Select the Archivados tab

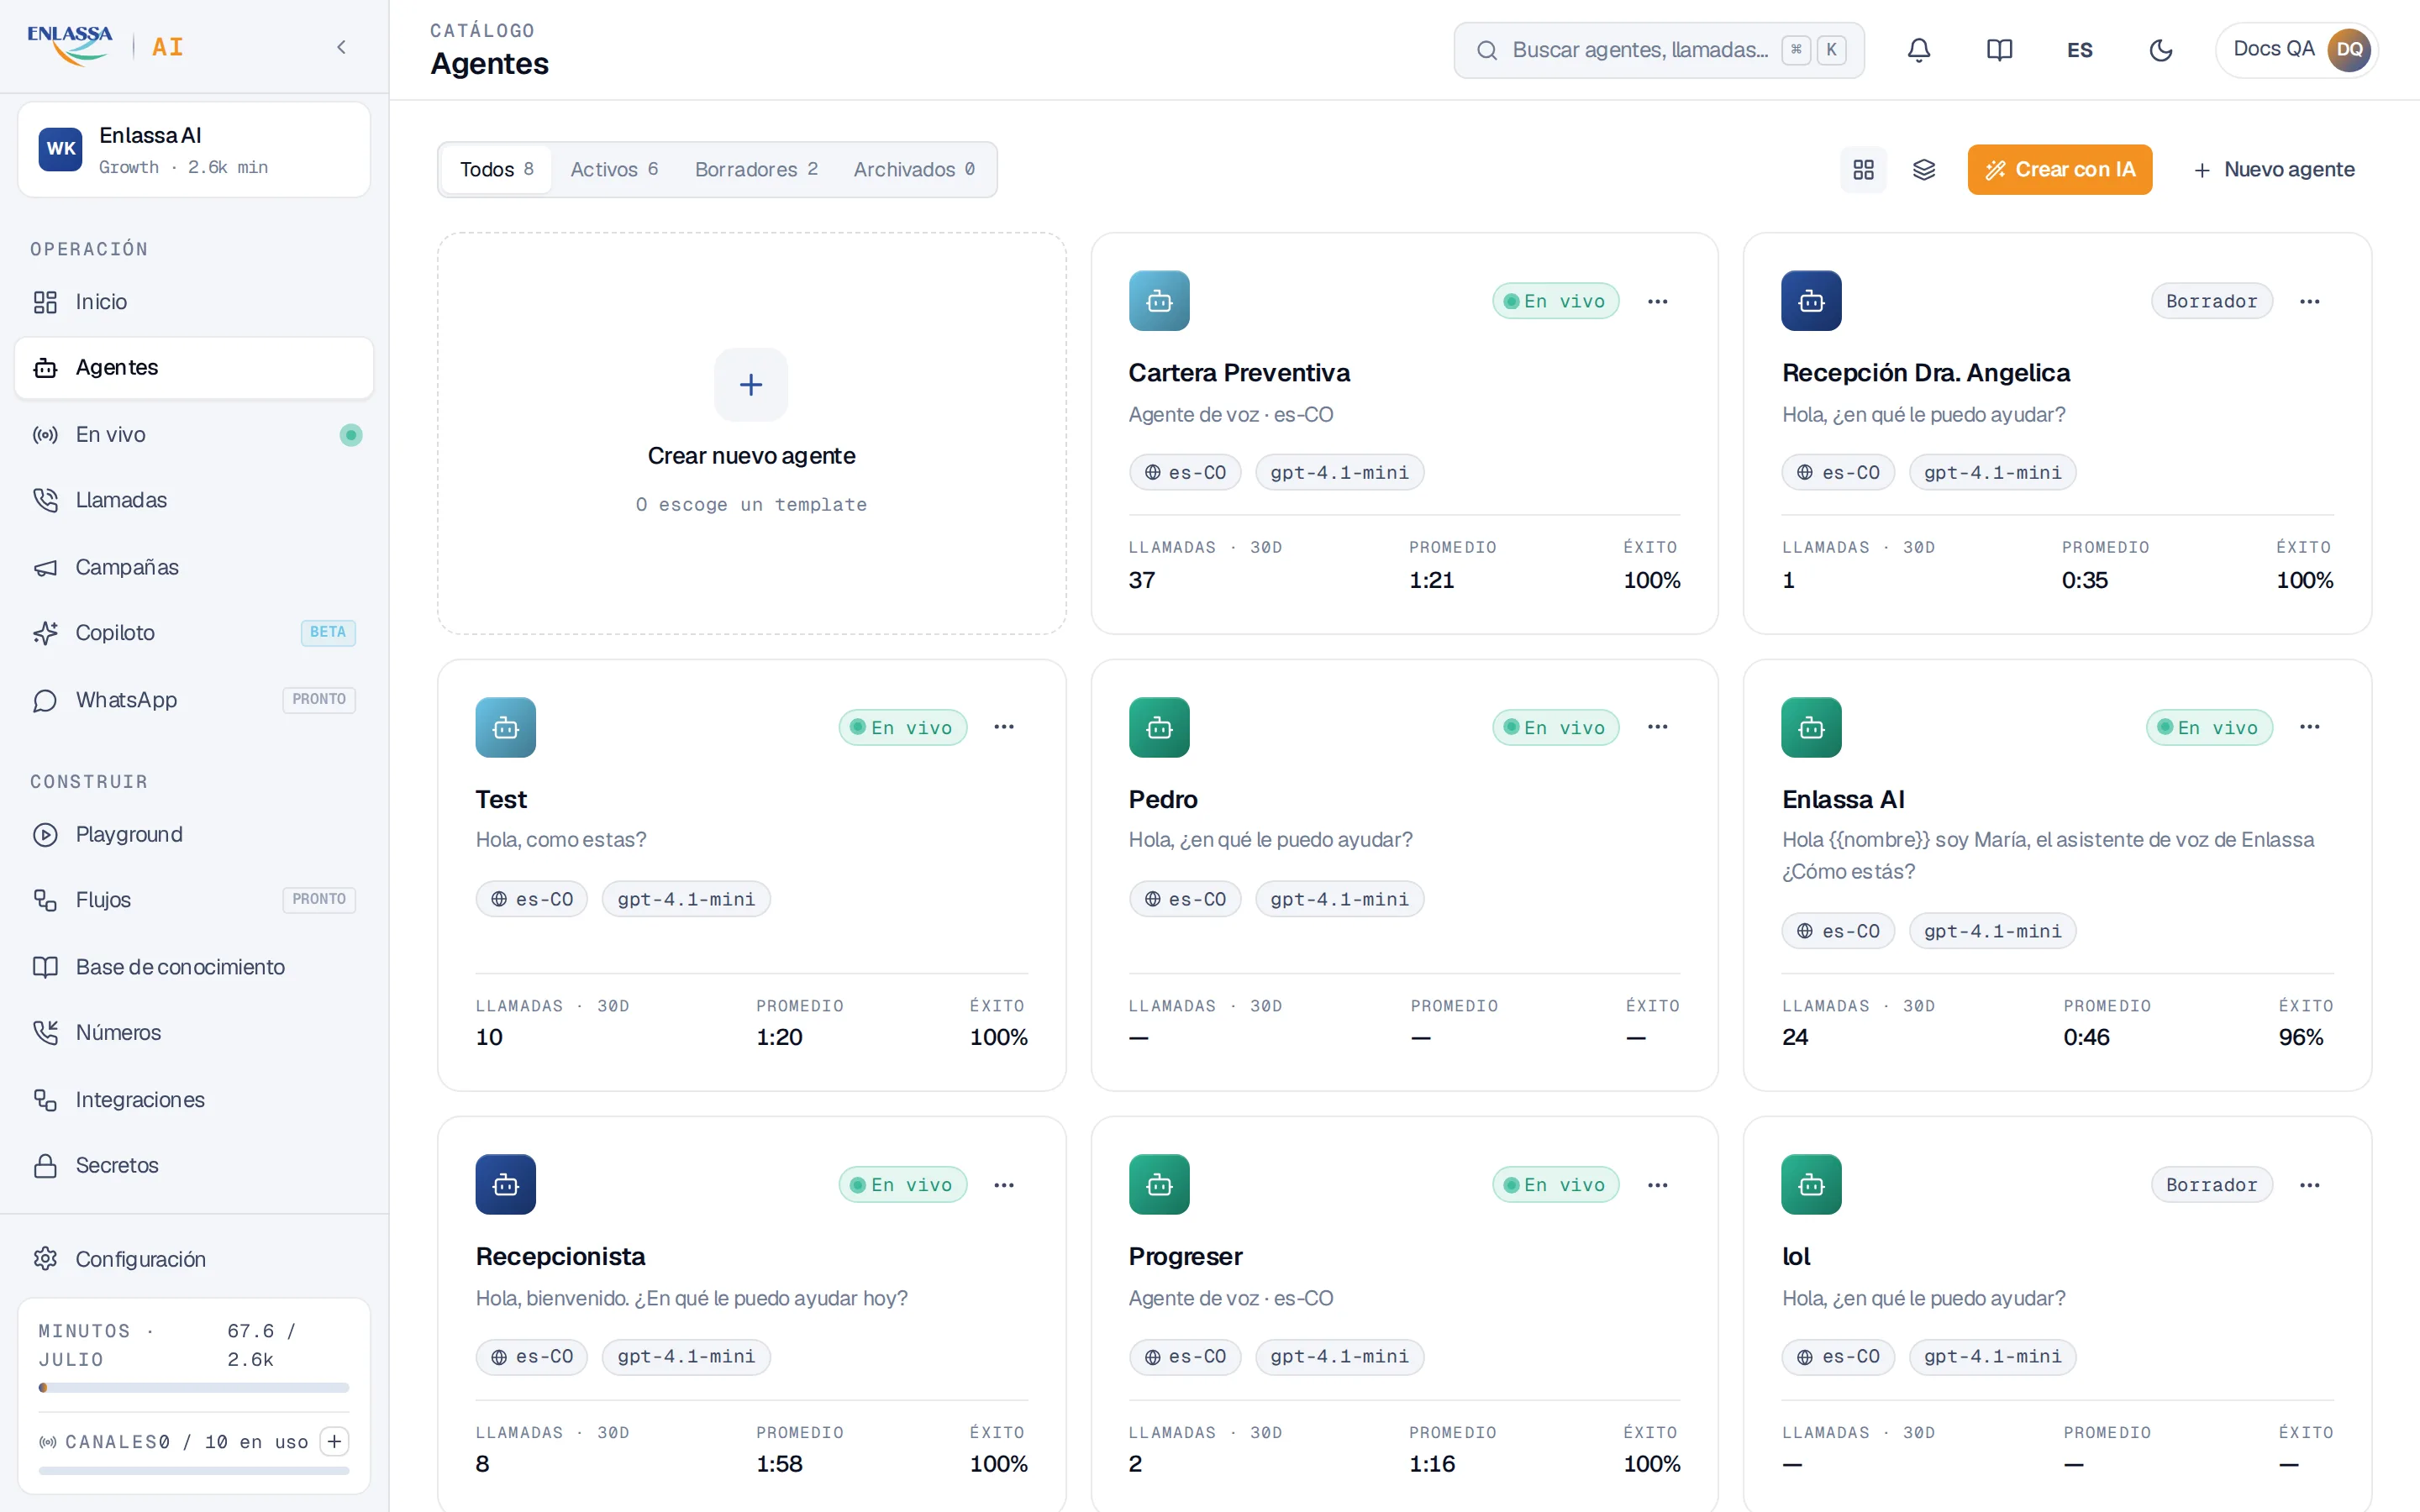[x=914, y=169]
